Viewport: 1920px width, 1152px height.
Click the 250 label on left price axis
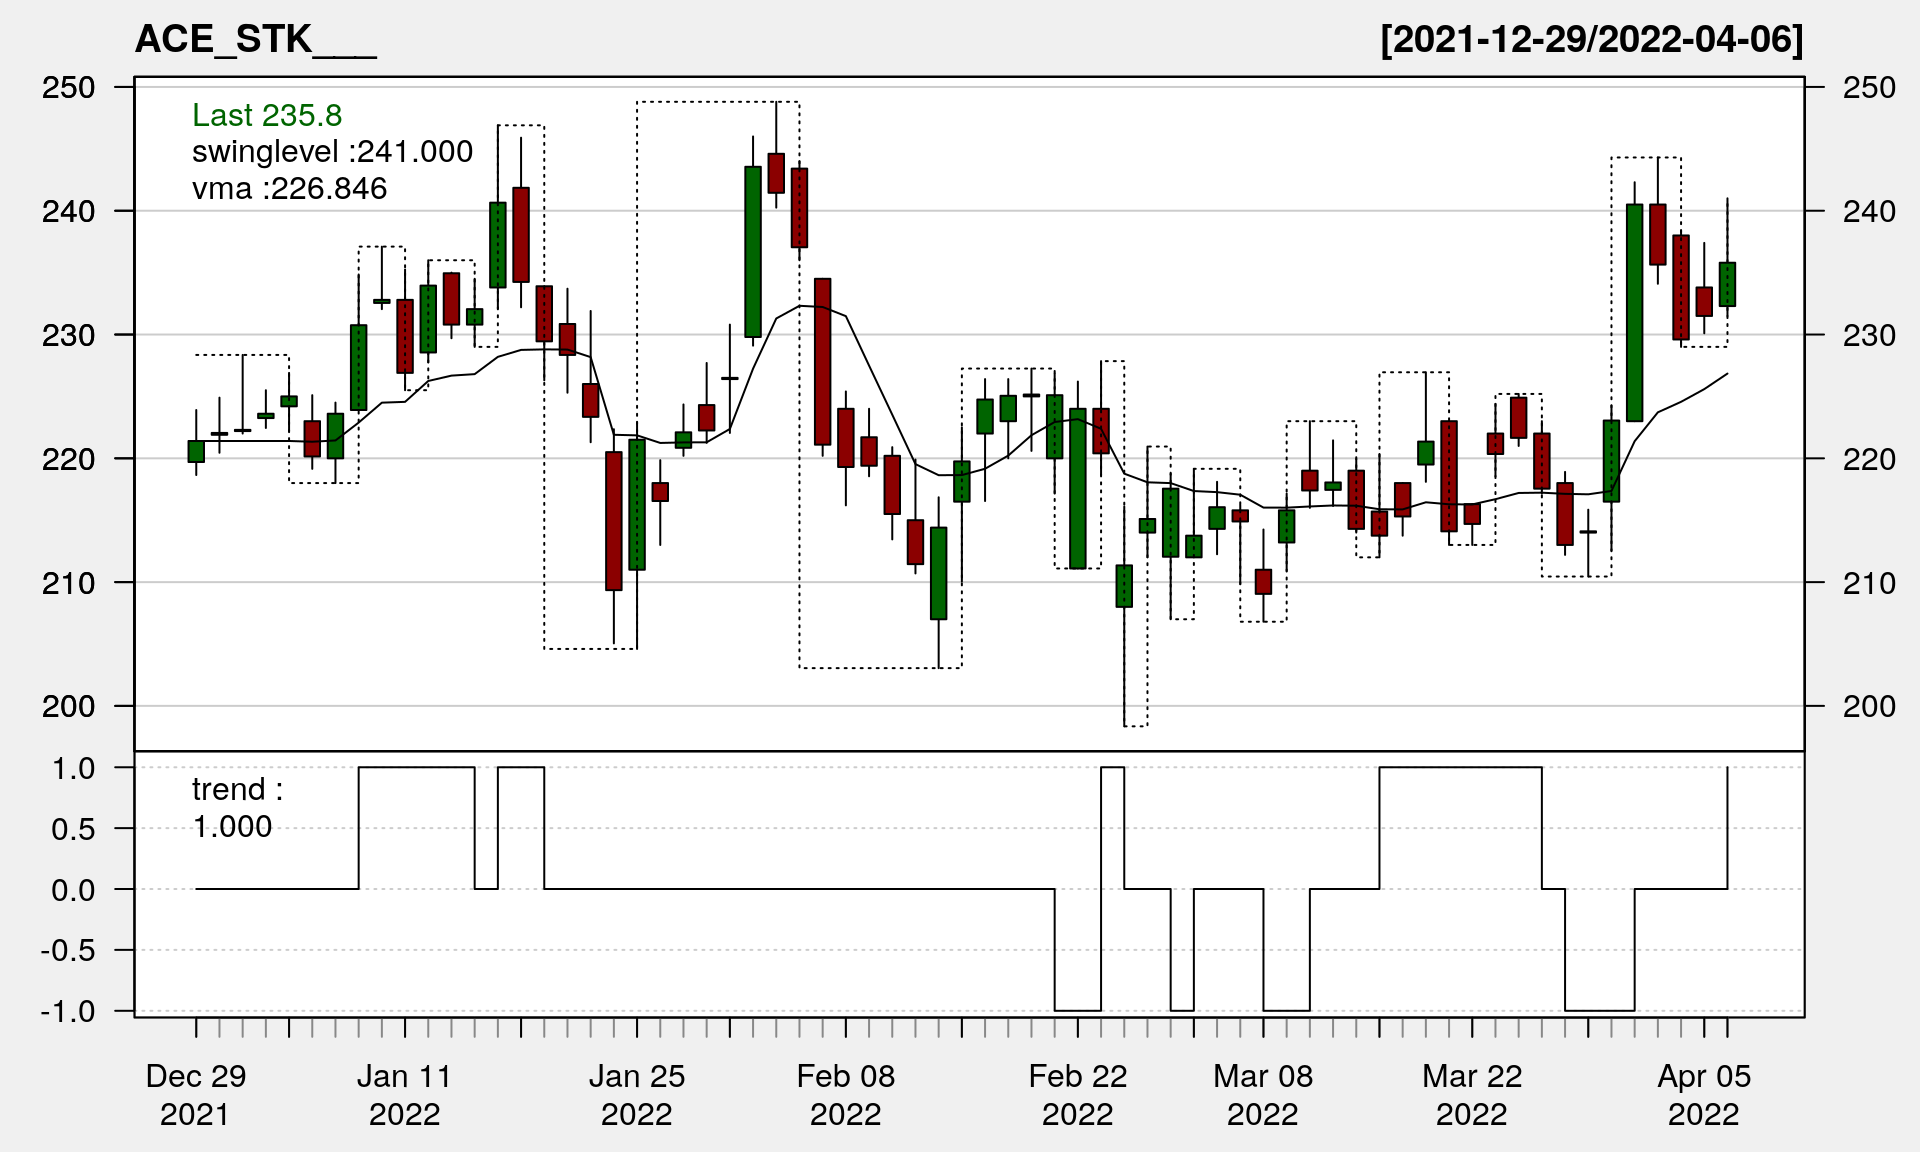click(68, 88)
